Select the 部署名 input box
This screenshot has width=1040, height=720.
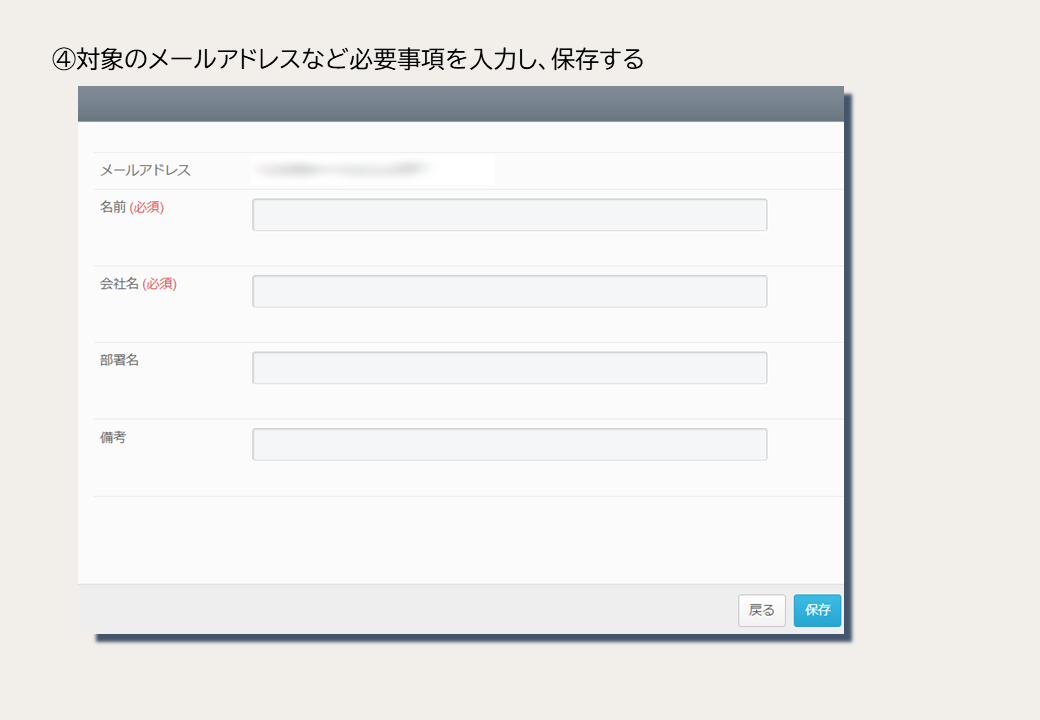pyautogui.click(x=509, y=368)
